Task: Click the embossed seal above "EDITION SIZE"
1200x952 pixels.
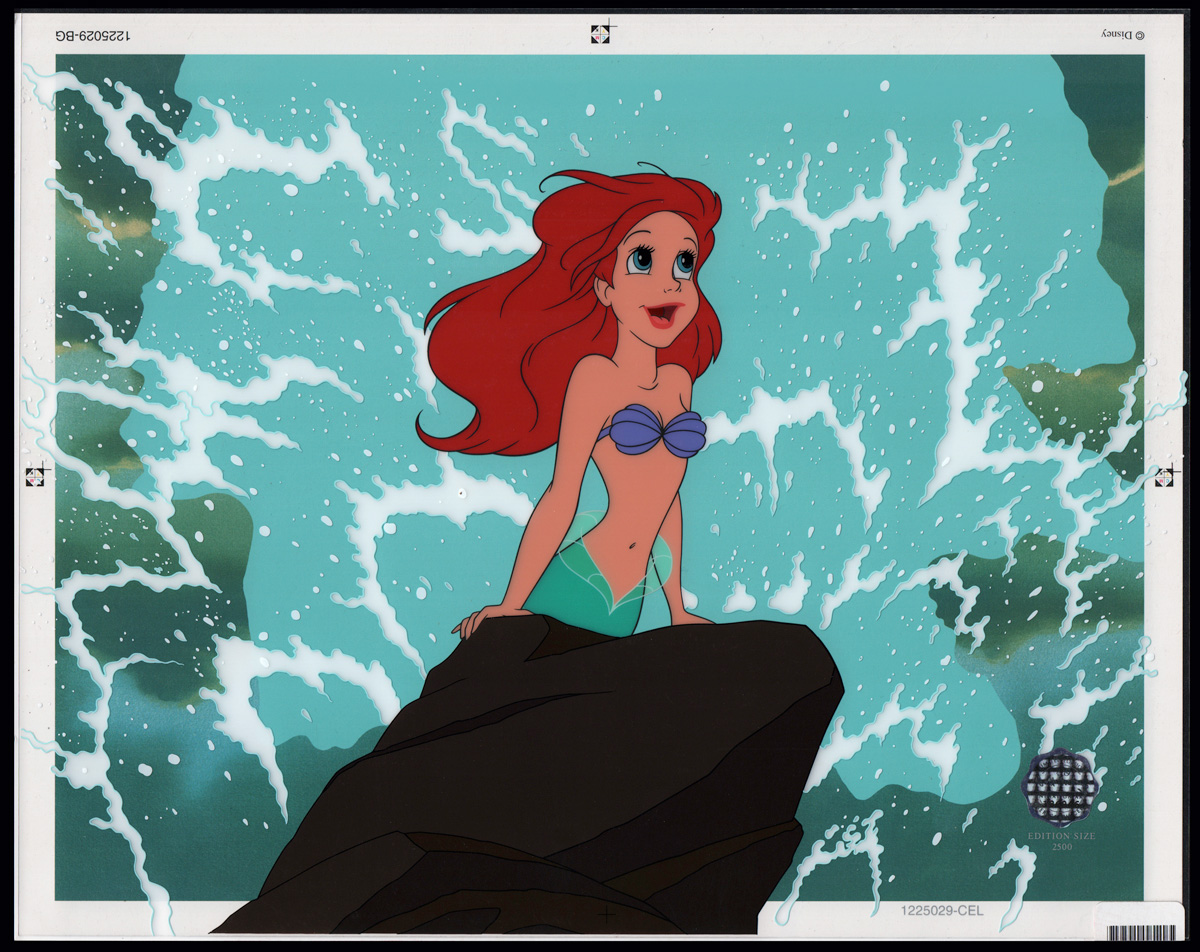Action: coord(1061,789)
